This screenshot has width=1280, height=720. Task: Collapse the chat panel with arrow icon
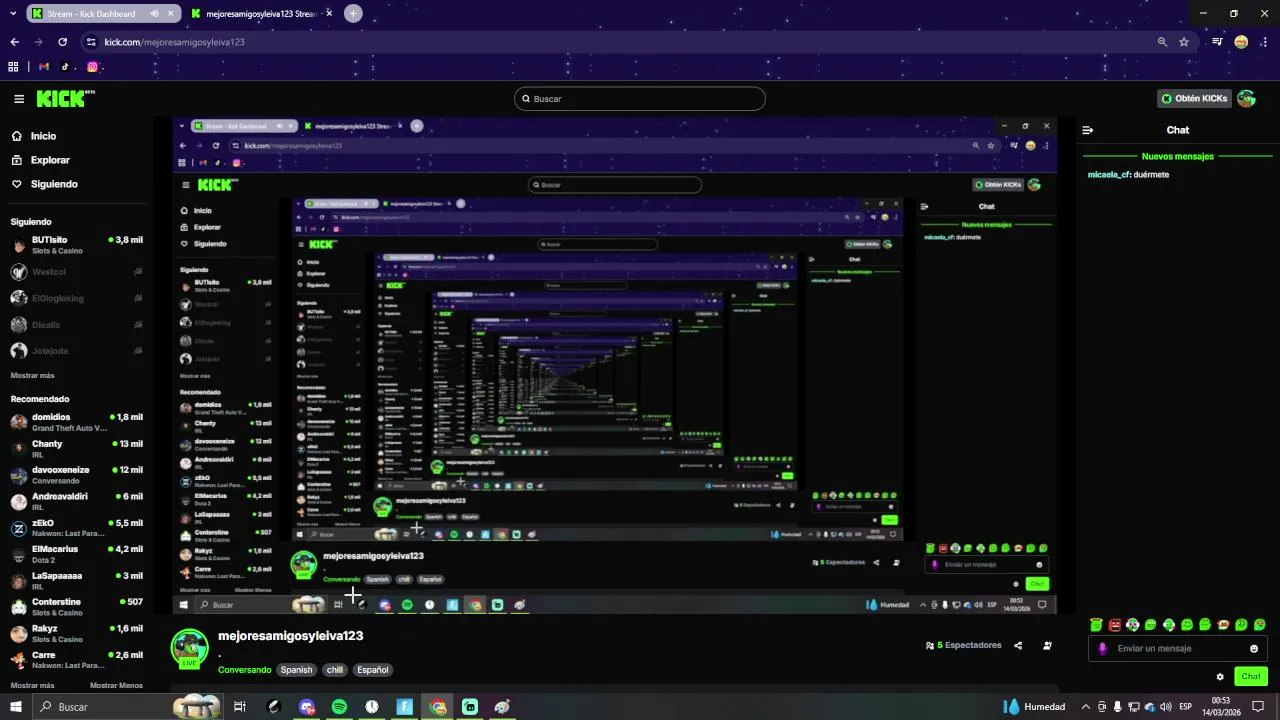tap(1088, 130)
